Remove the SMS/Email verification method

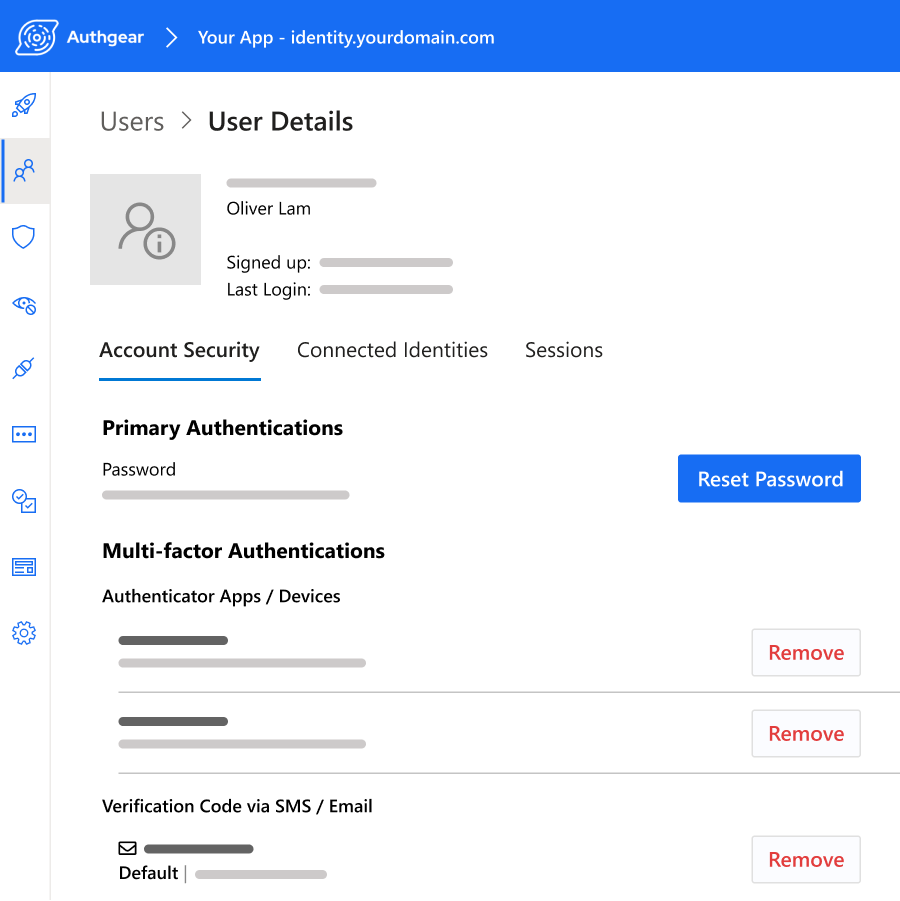806,859
